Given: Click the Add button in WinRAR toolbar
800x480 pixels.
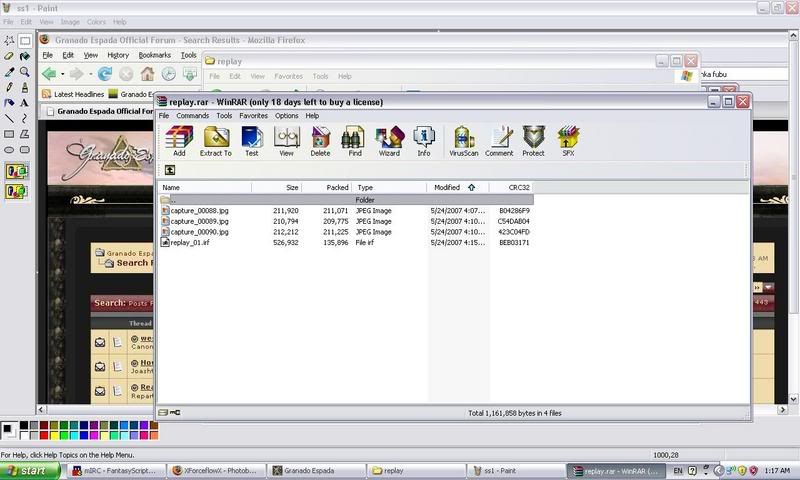Looking at the screenshot, I should click(x=179, y=141).
